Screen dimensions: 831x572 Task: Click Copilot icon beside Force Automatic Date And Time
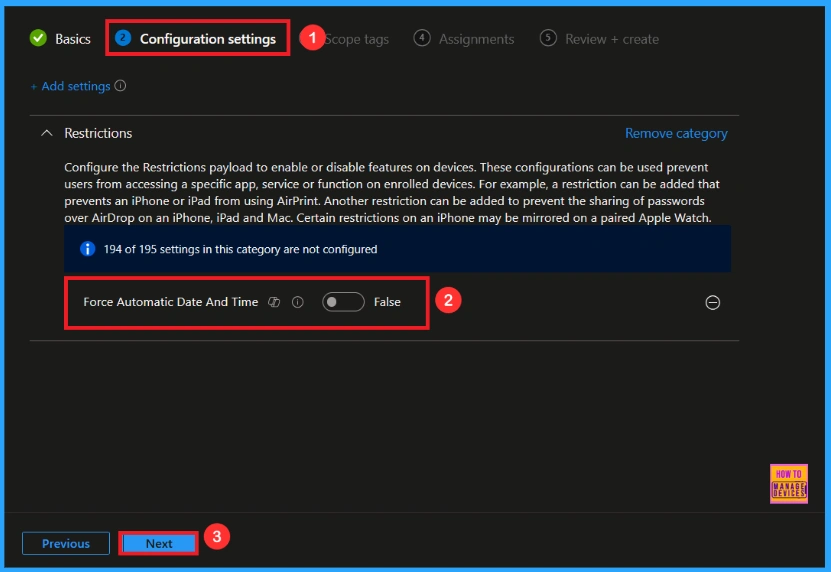tap(274, 302)
